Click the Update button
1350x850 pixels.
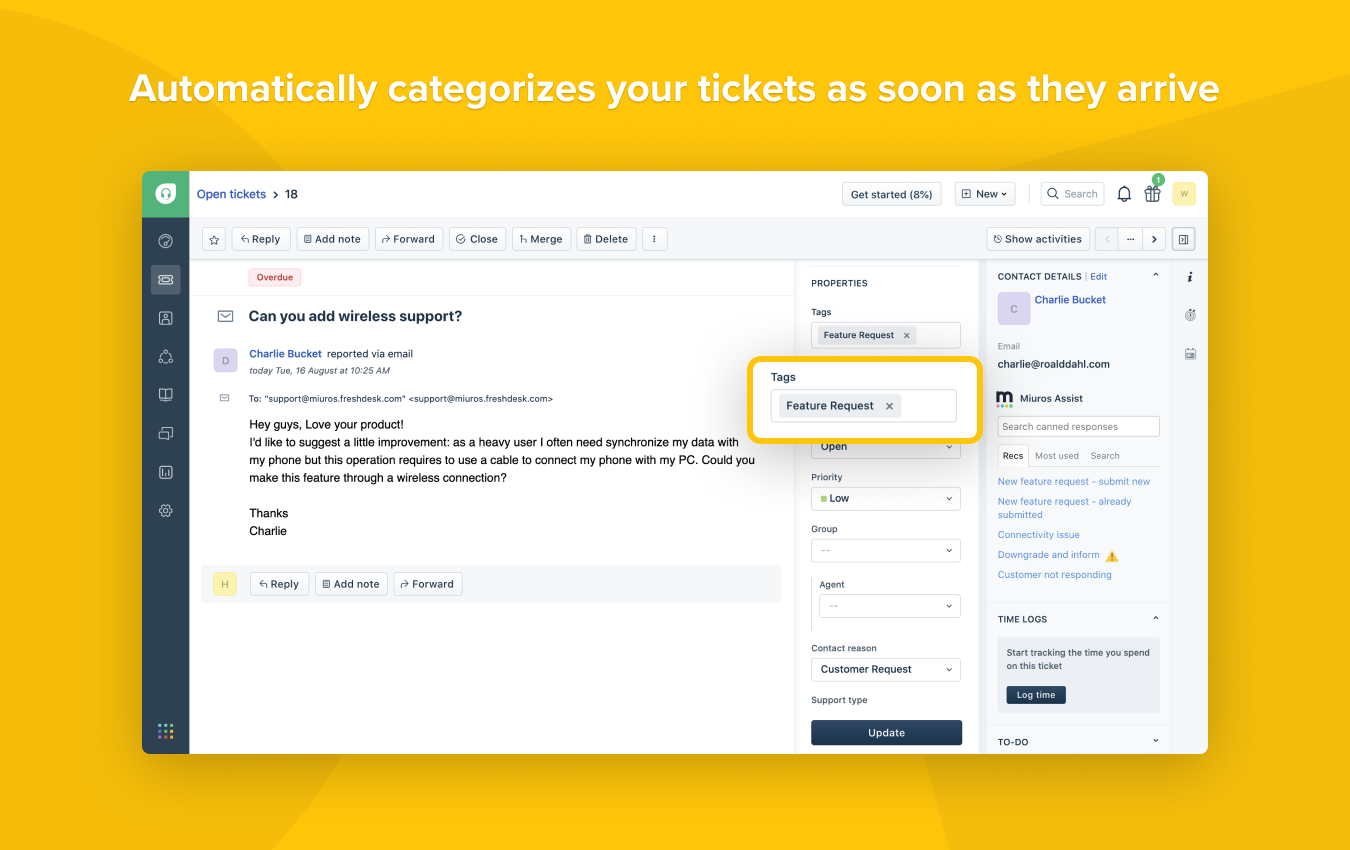(x=886, y=732)
